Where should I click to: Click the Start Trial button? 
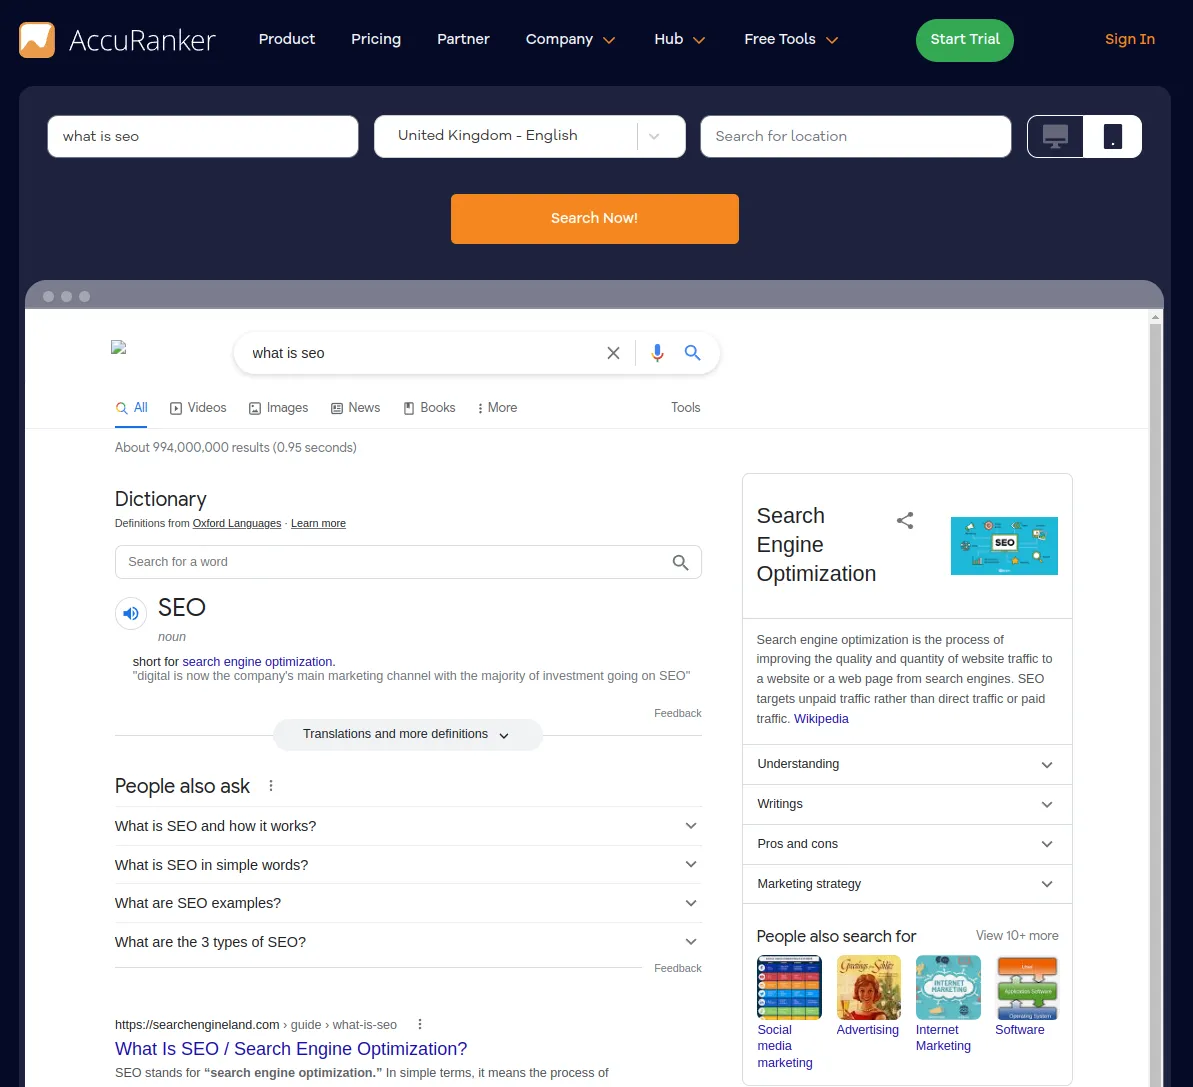[964, 40]
